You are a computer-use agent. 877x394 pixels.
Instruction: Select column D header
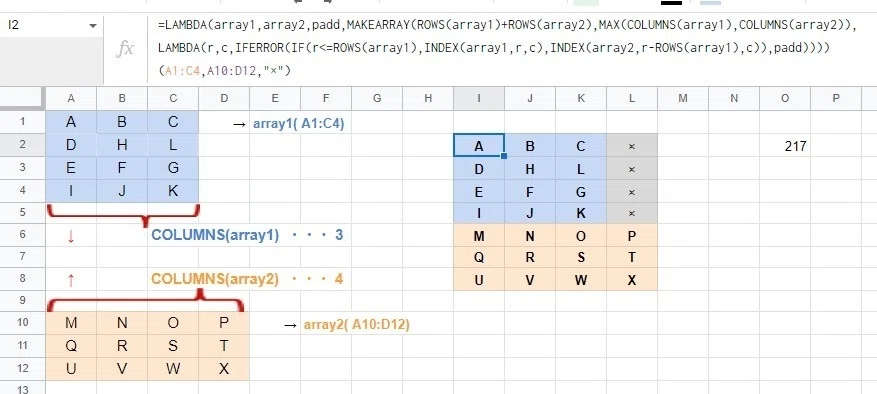(x=224, y=98)
